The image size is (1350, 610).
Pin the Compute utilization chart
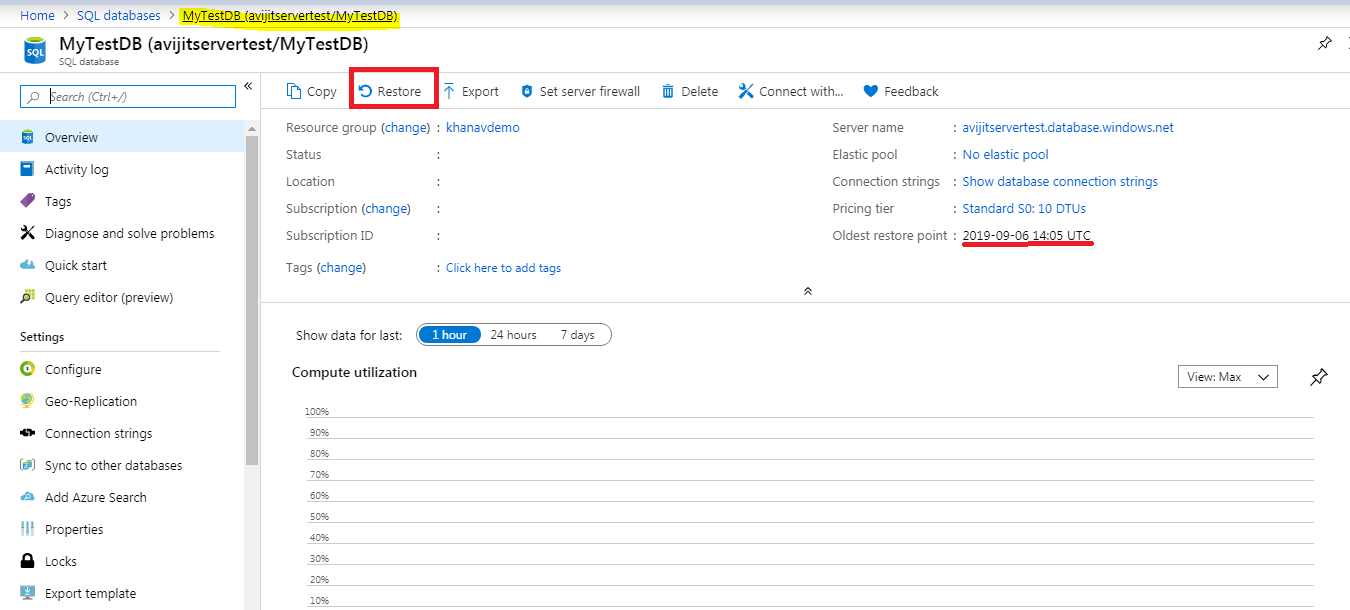[1319, 377]
